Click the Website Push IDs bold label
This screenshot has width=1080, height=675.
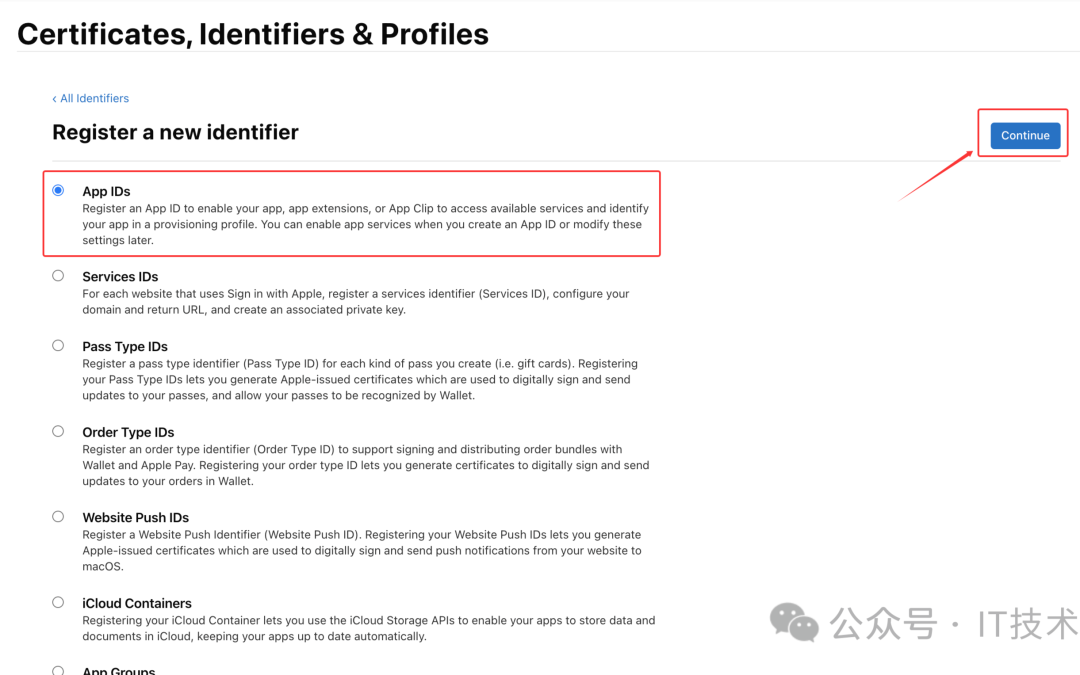(x=136, y=518)
